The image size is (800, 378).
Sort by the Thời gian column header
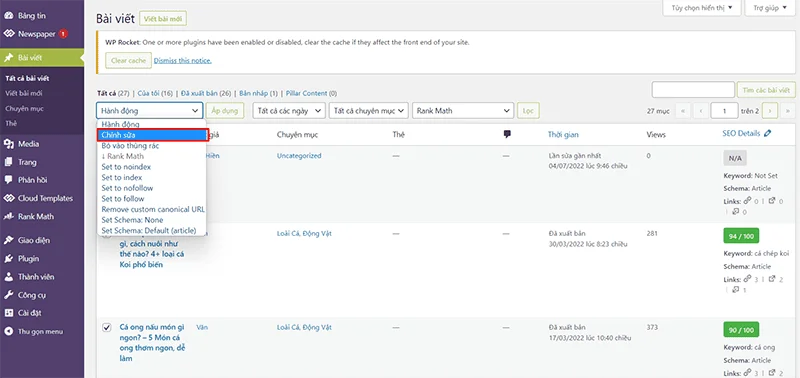[563, 135]
